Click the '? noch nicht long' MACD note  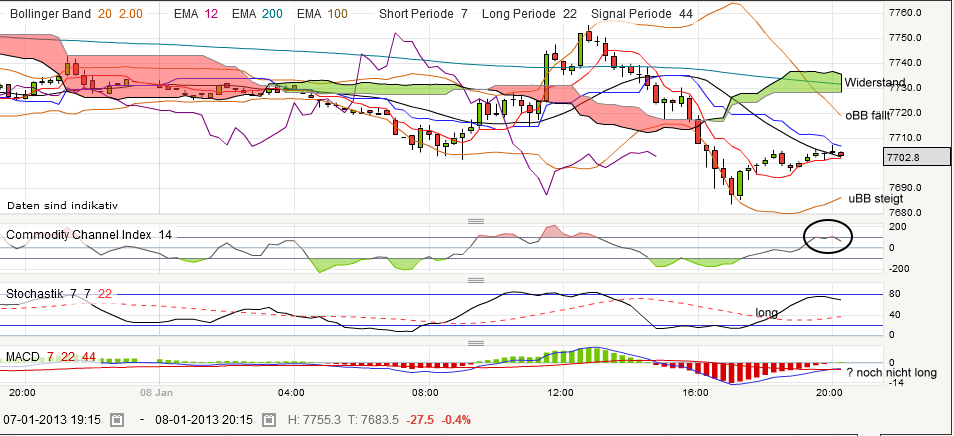tap(891, 373)
